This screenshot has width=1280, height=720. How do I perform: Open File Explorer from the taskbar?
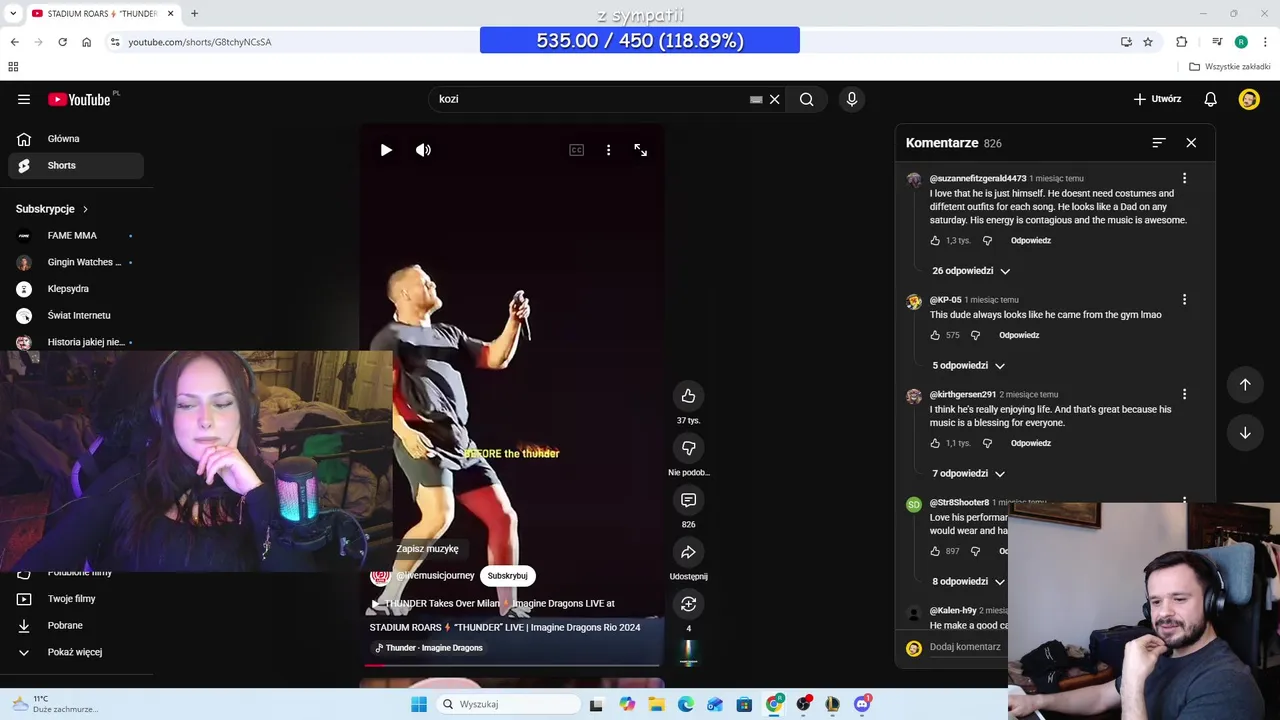click(x=656, y=704)
